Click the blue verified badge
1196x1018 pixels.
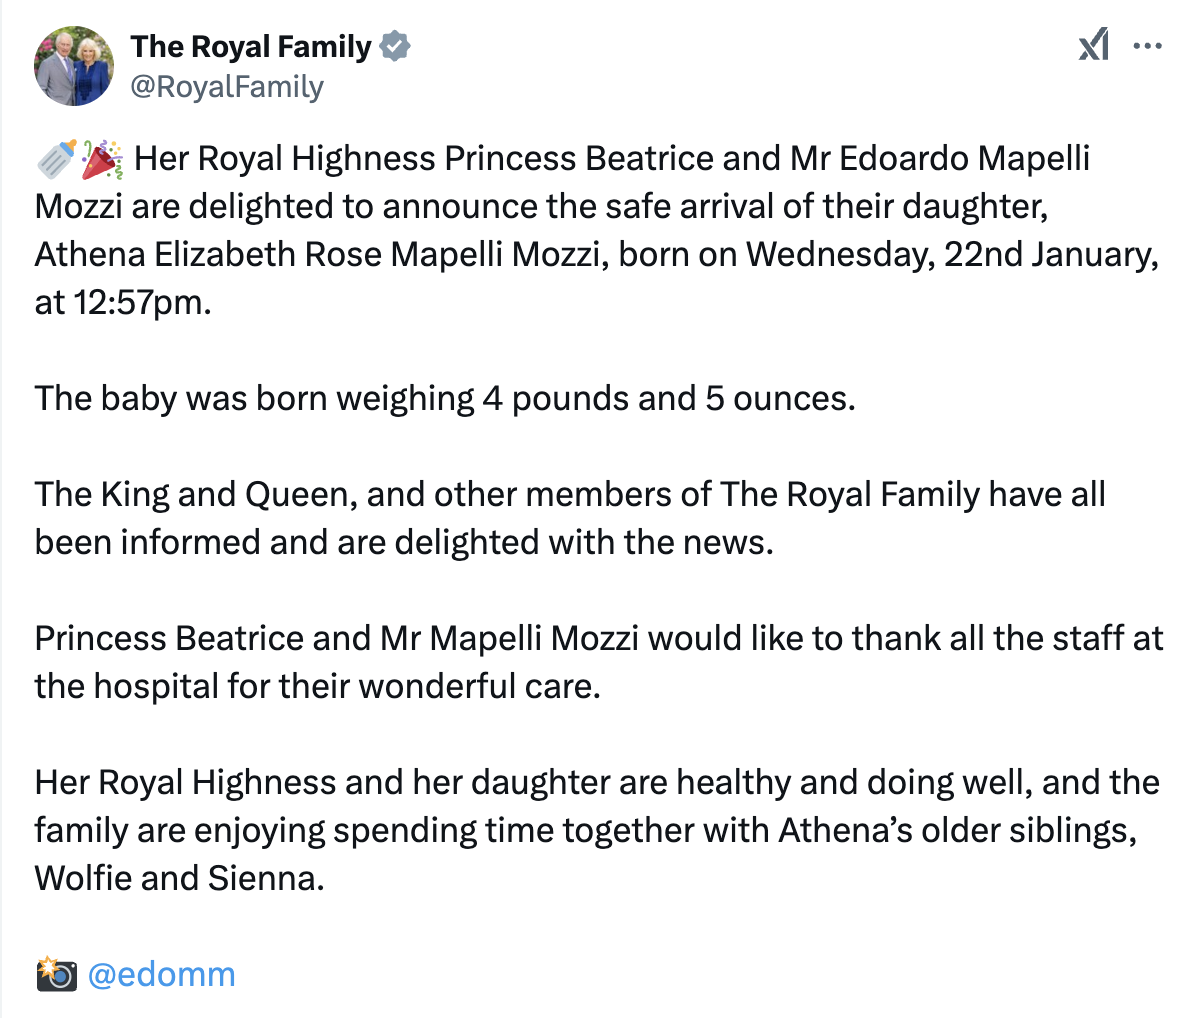point(396,46)
